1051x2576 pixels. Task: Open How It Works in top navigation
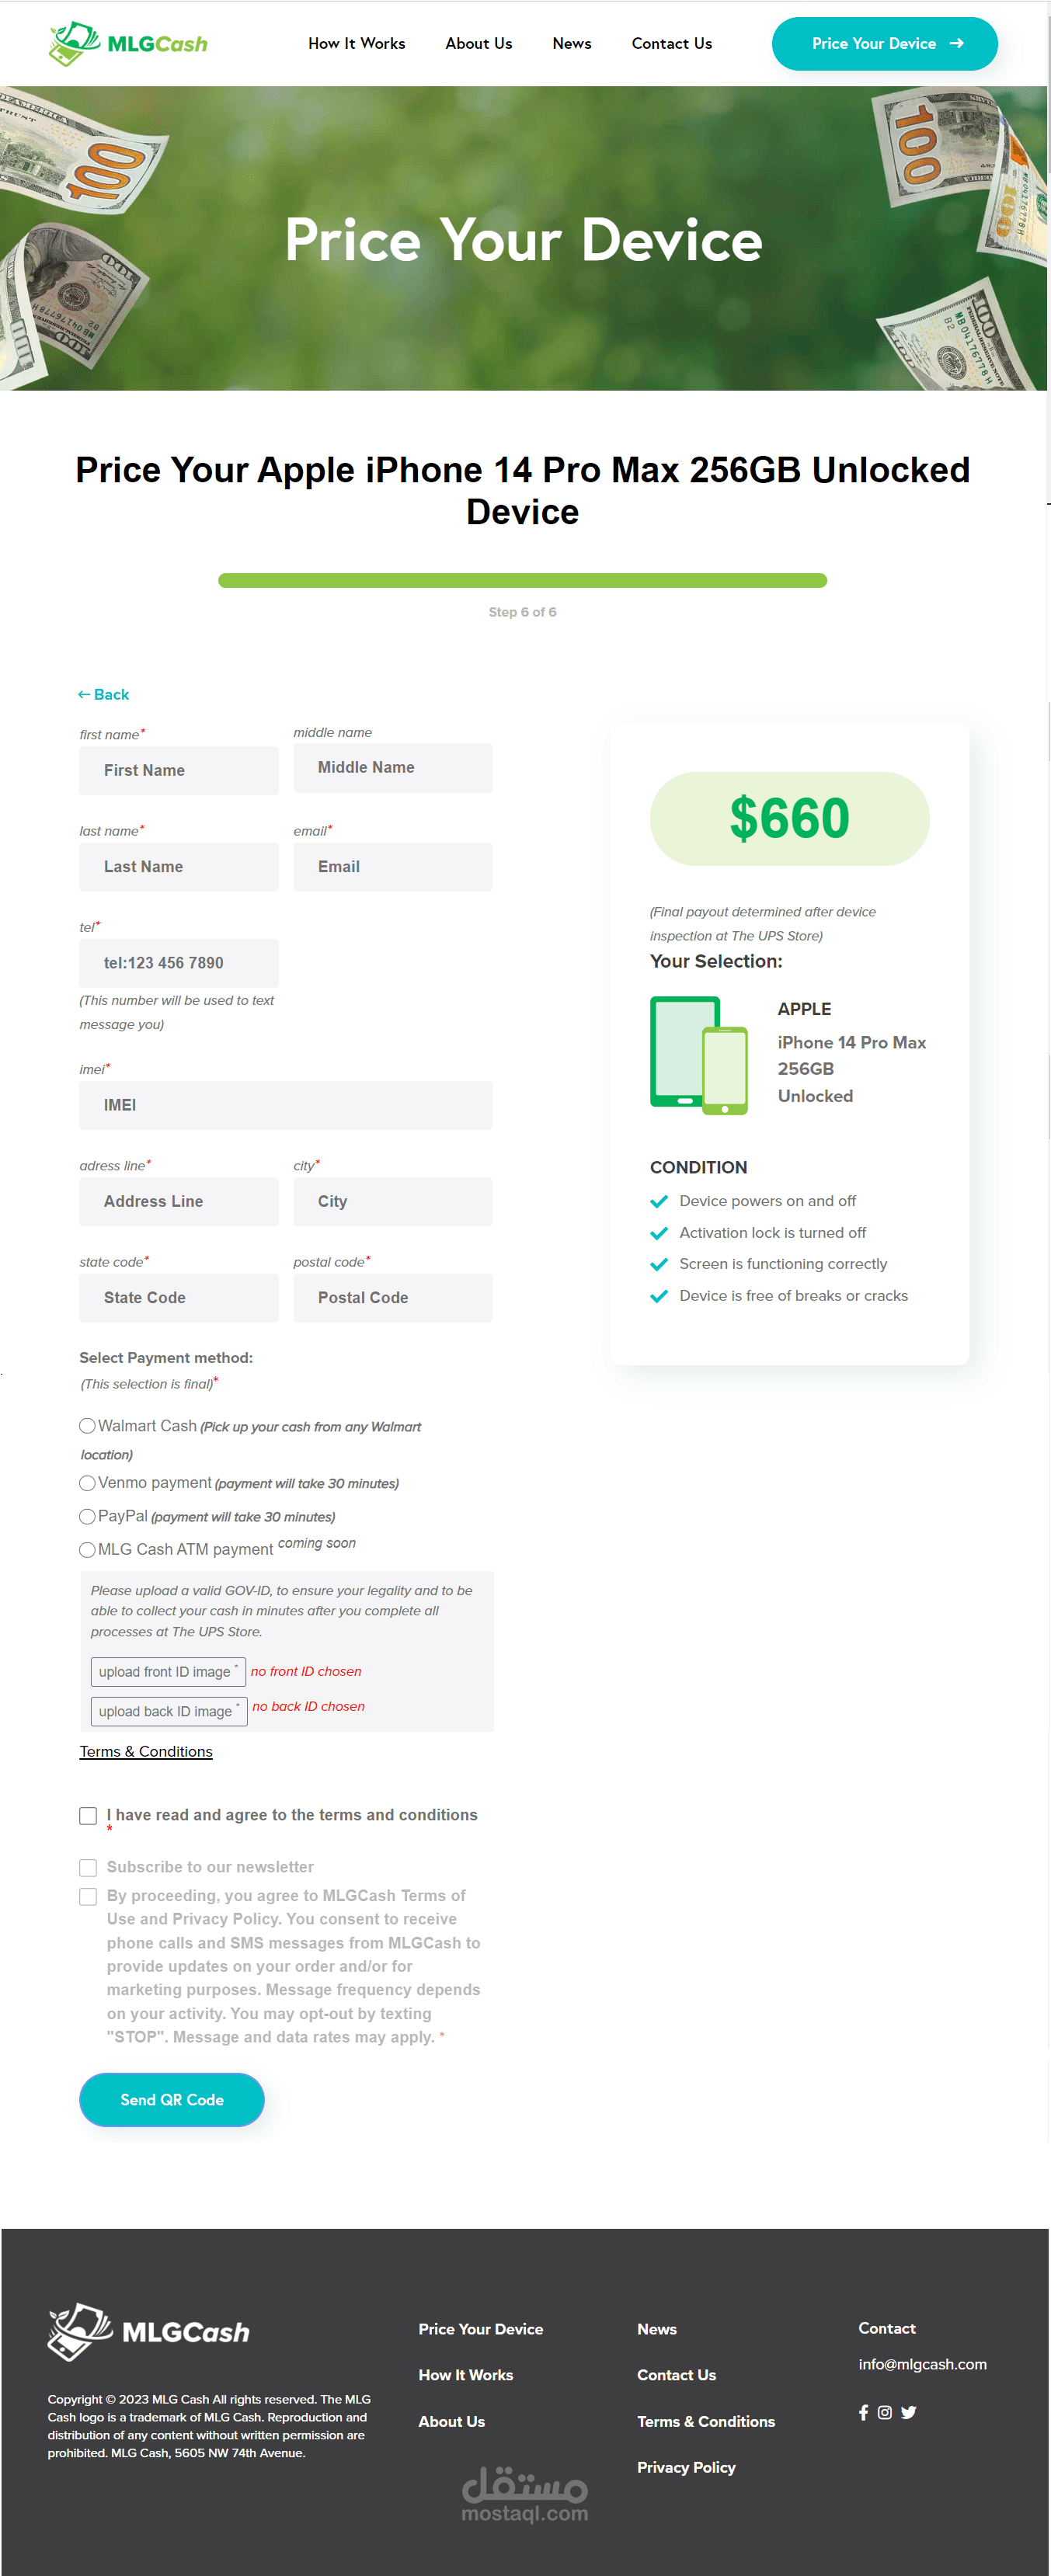tap(356, 44)
